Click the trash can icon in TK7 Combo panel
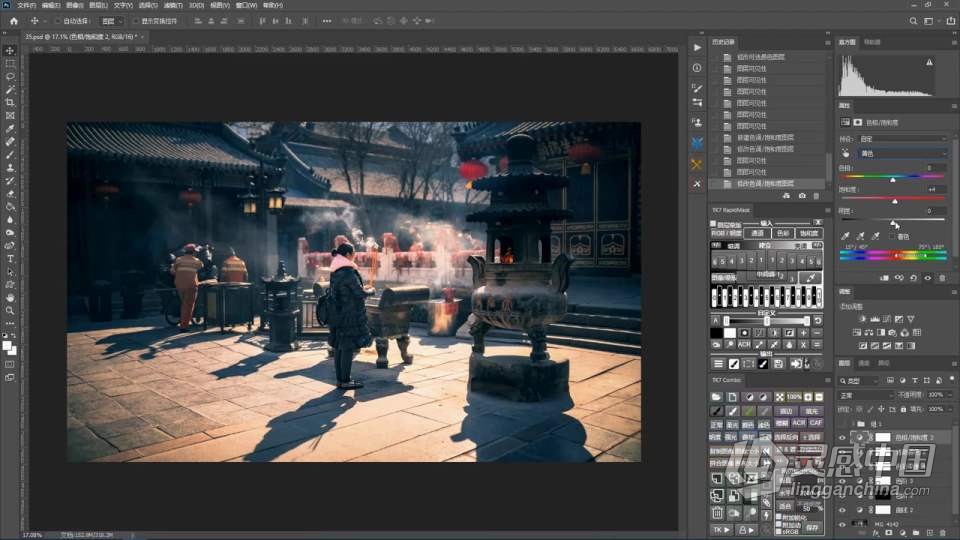This screenshot has height=540, width=960. click(x=718, y=512)
